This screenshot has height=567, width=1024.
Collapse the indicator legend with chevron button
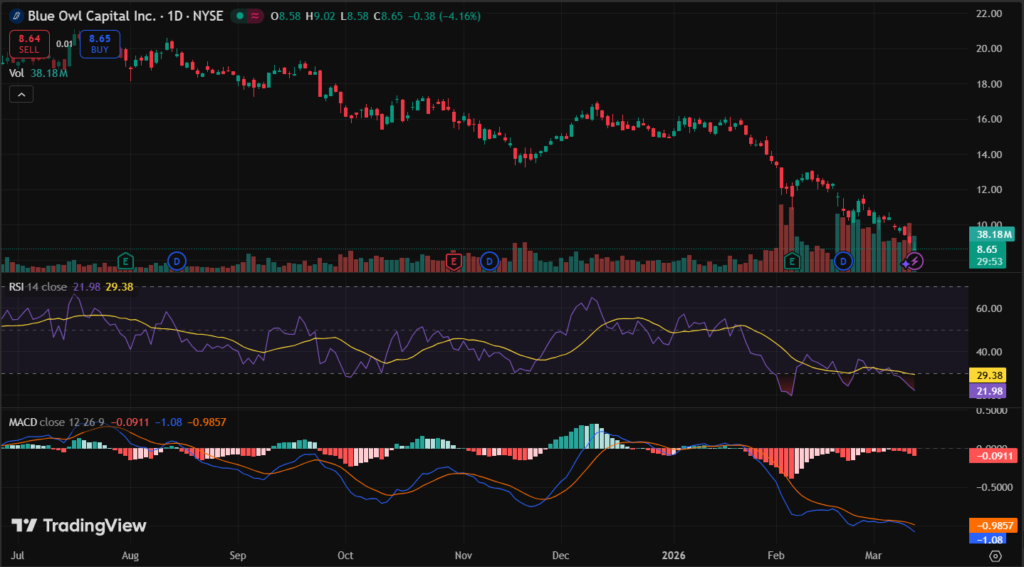coord(22,94)
